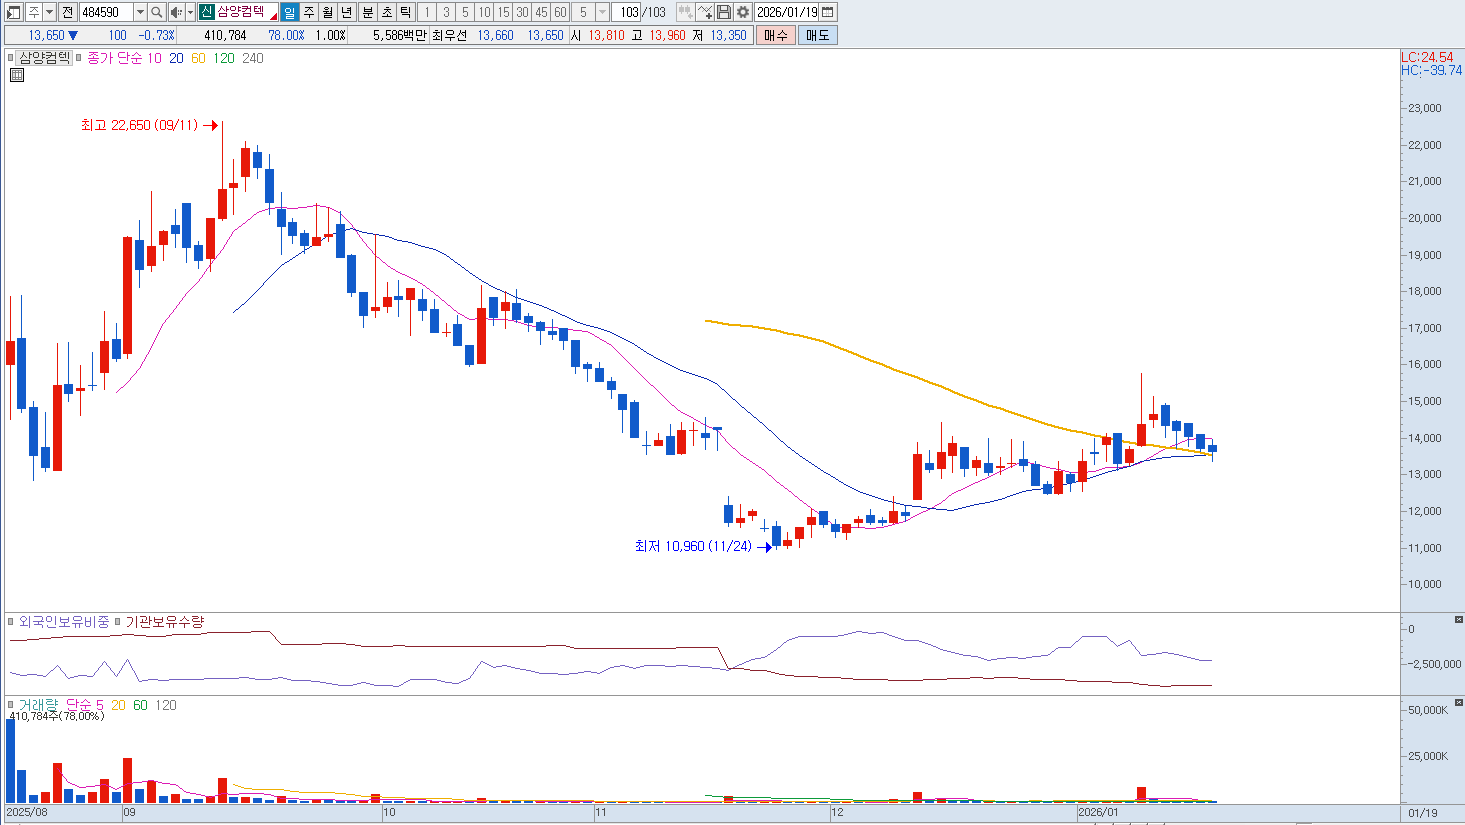Click the data grid icon under 삼양컴텍 label
This screenshot has width=1465, height=825.
click(17, 75)
